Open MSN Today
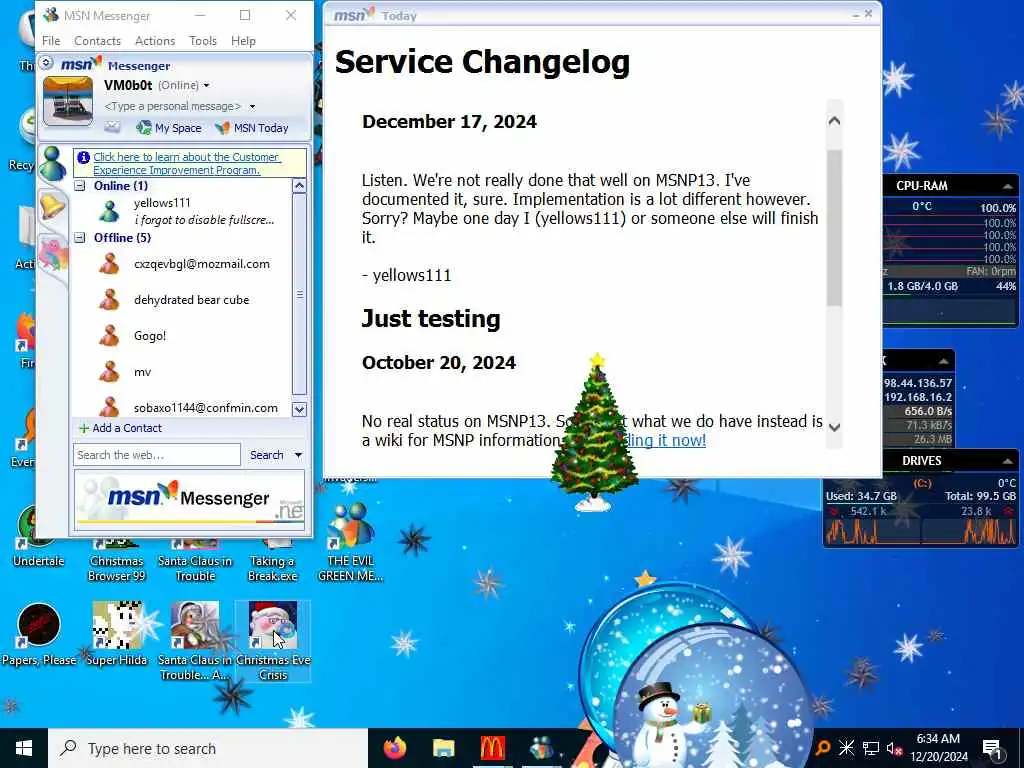This screenshot has width=1024, height=768. point(251,128)
